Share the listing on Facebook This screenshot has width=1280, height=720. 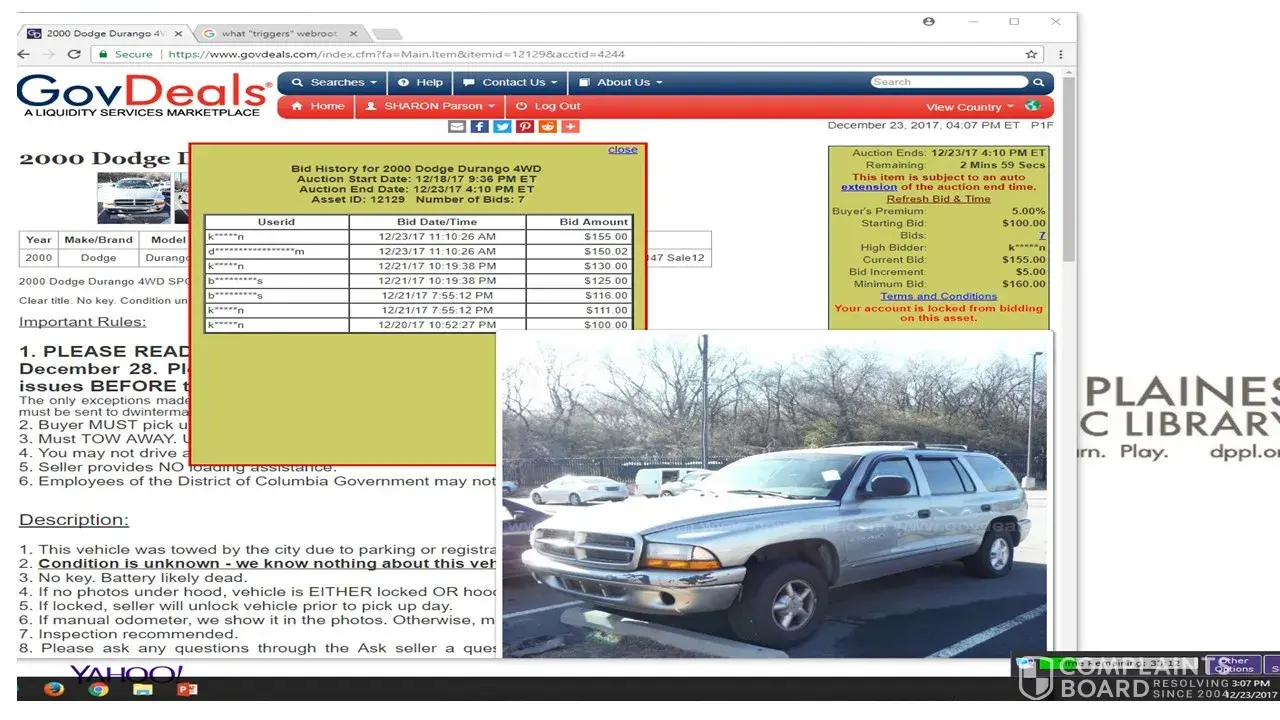(x=480, y=126)
